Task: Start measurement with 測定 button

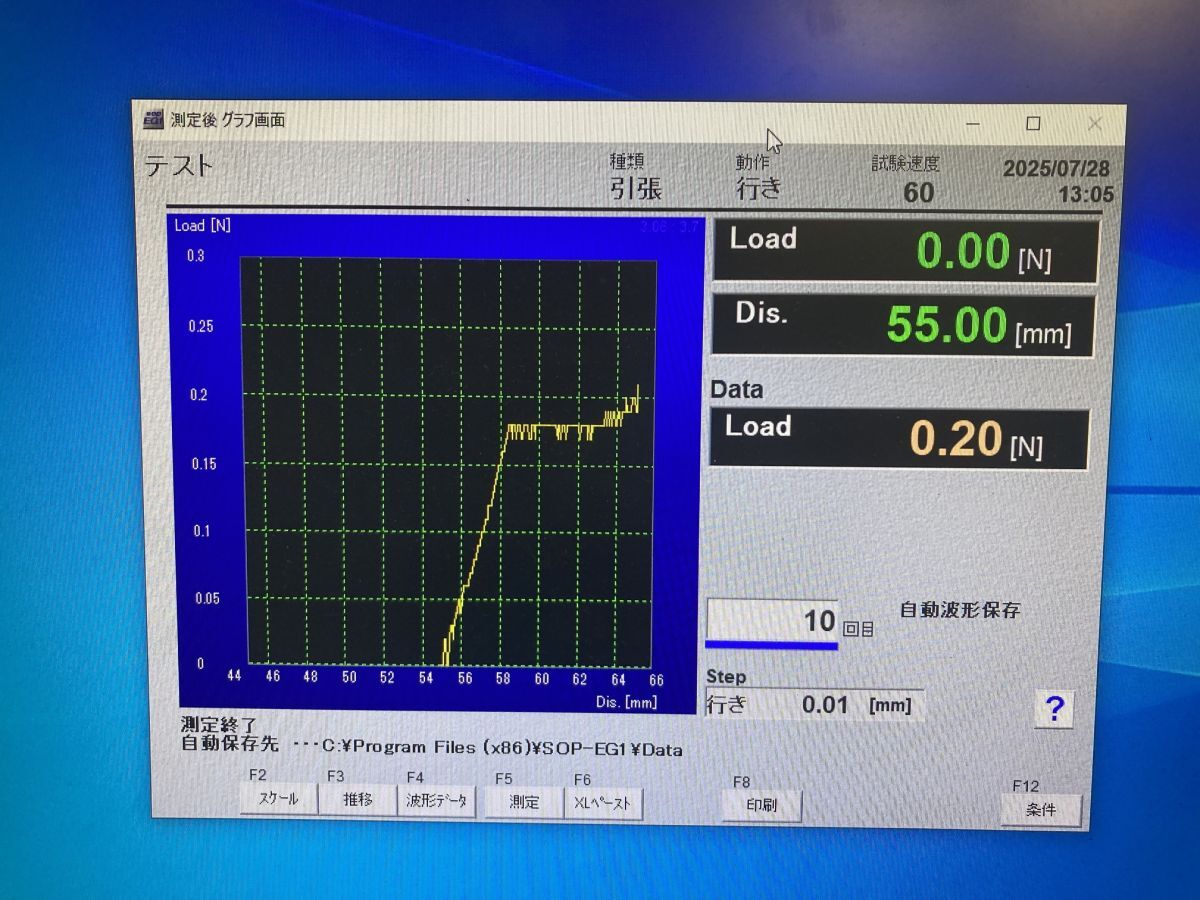Action: 523,802
